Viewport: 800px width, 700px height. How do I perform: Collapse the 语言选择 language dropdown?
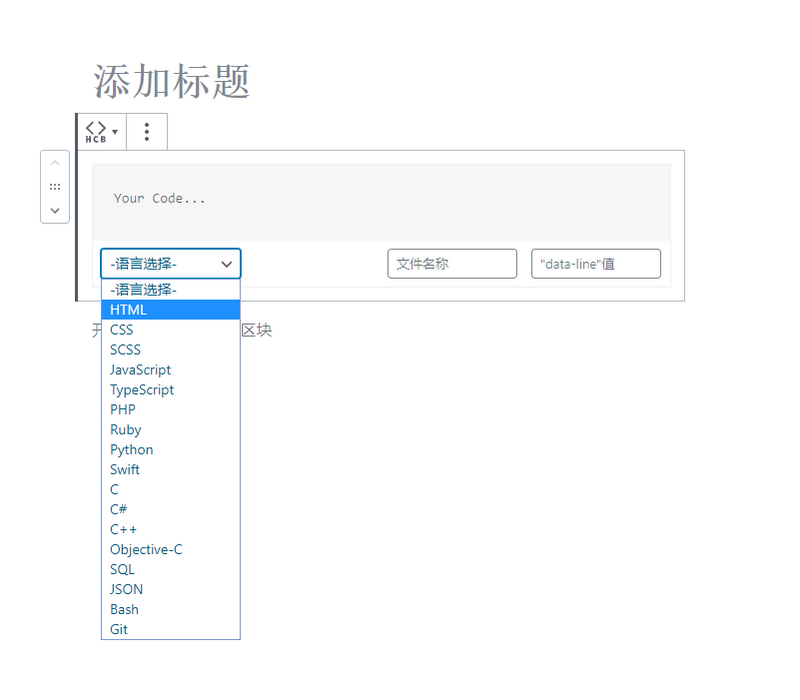point(171,264)
